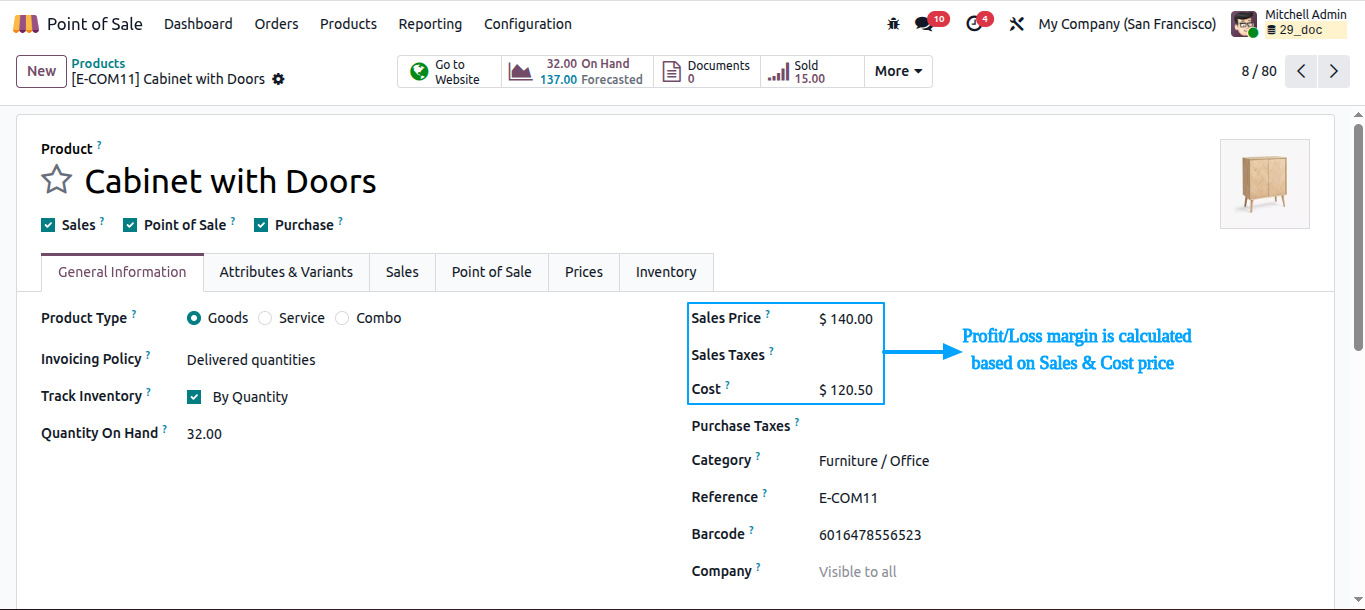The width and height of the screenshot is (1365, 610).
Task: Mark product as favorite with star
Action: [x=57, y=181]
